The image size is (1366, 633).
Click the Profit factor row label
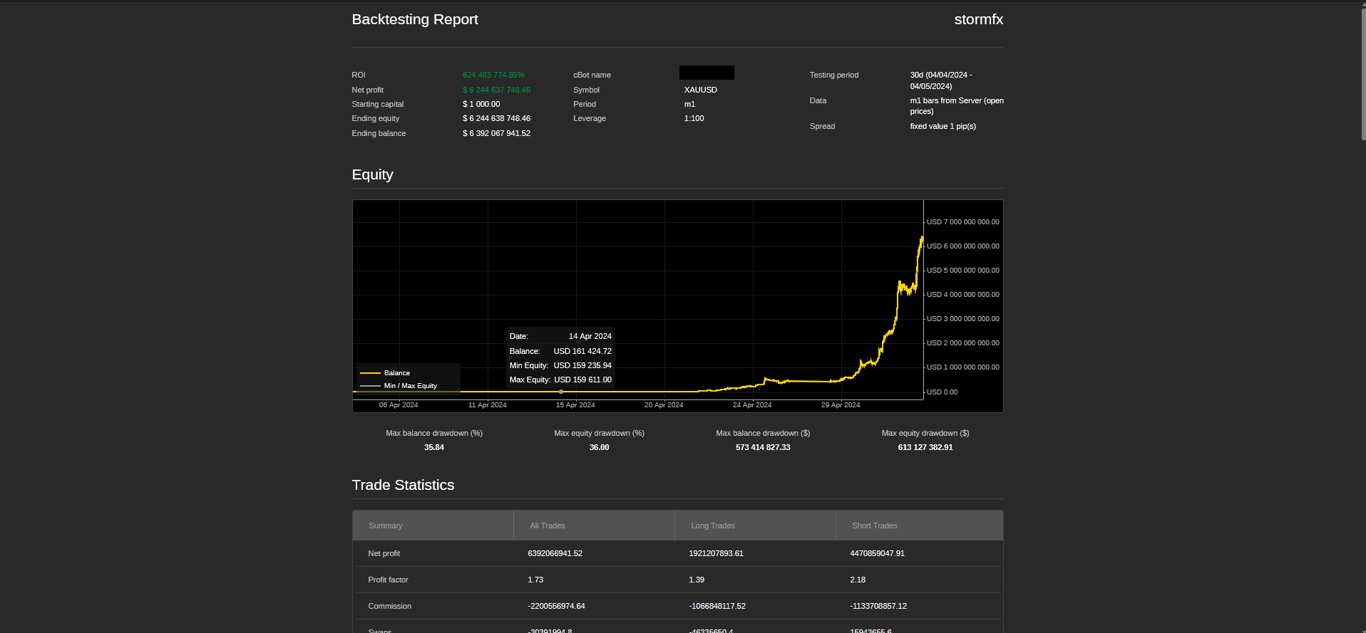388,580
